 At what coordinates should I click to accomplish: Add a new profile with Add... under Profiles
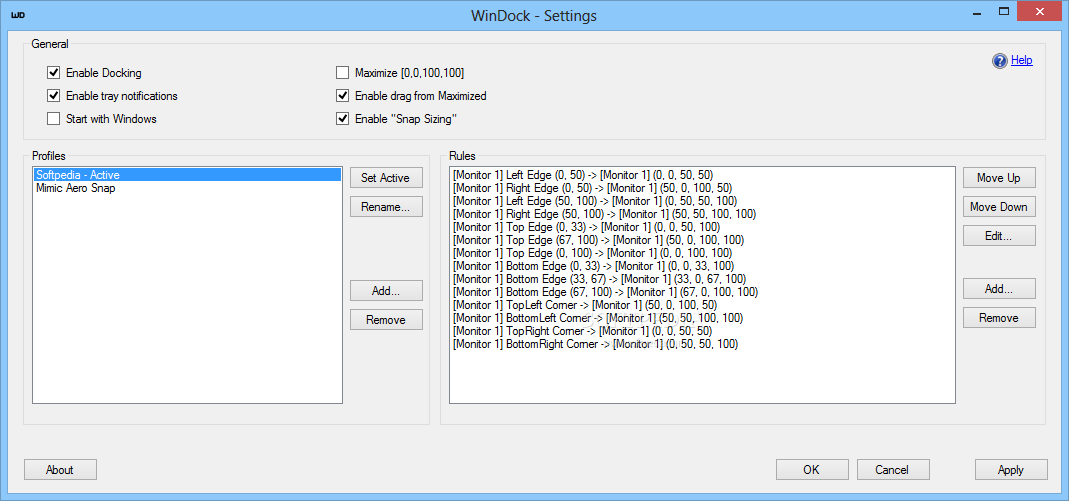click(386, 290)
